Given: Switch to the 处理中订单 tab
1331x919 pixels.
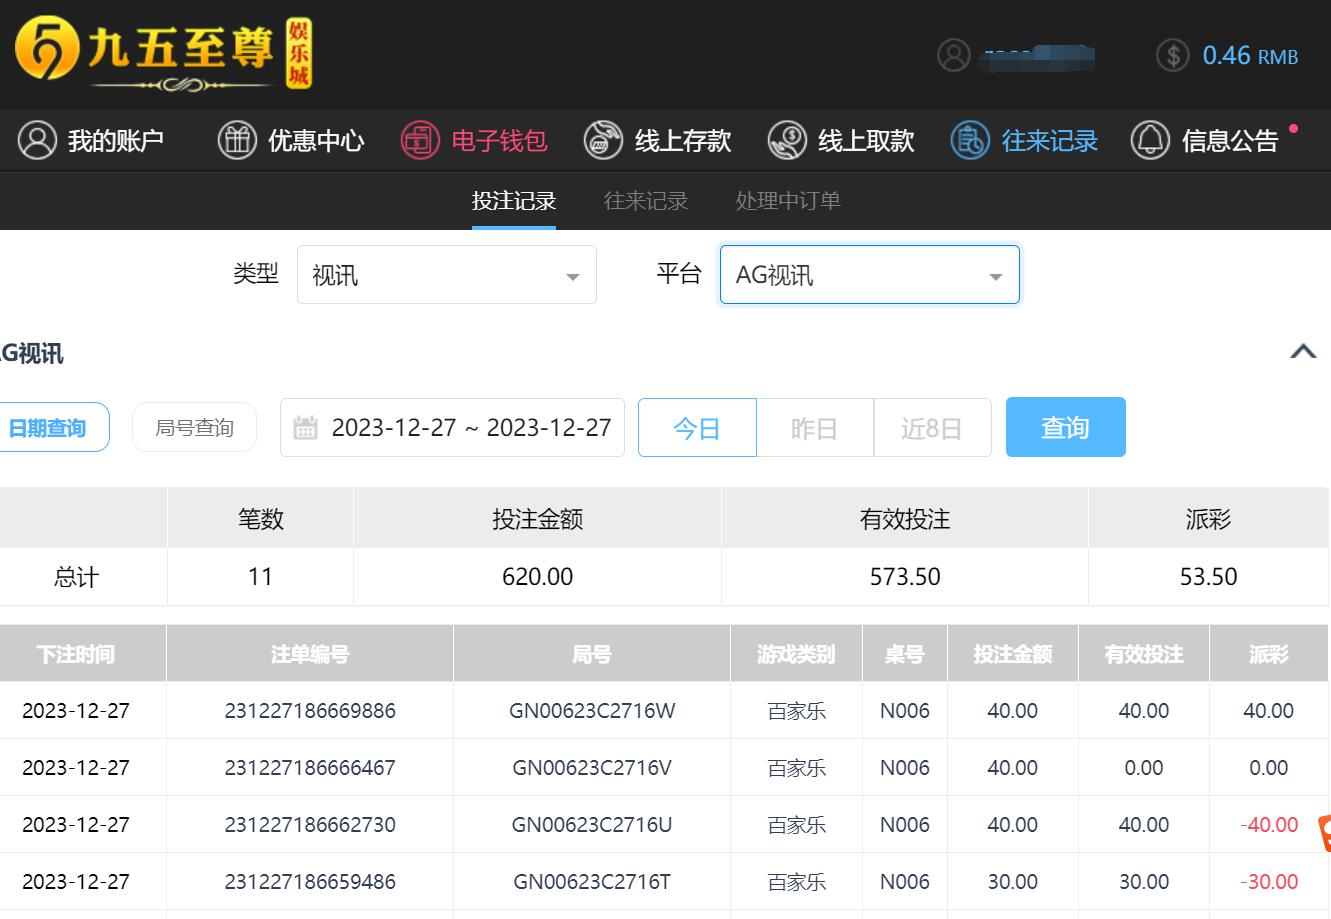Looking at the screenshot, I should coord(788,200).
